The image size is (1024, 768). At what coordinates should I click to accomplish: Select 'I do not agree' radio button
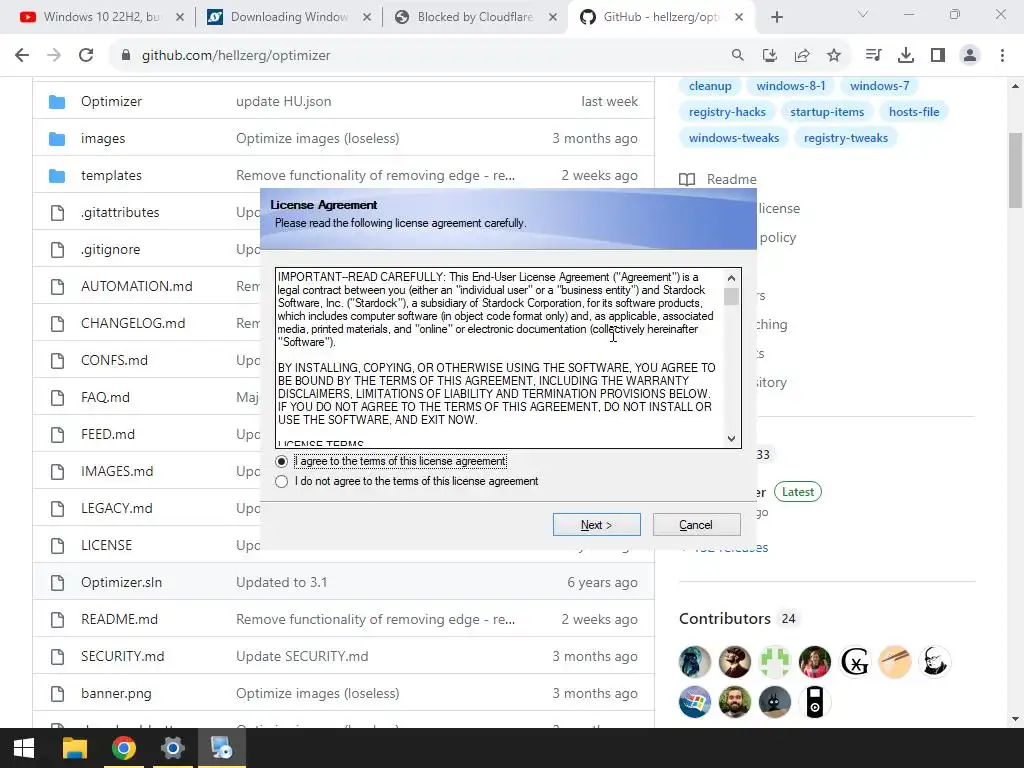point(281,481)
